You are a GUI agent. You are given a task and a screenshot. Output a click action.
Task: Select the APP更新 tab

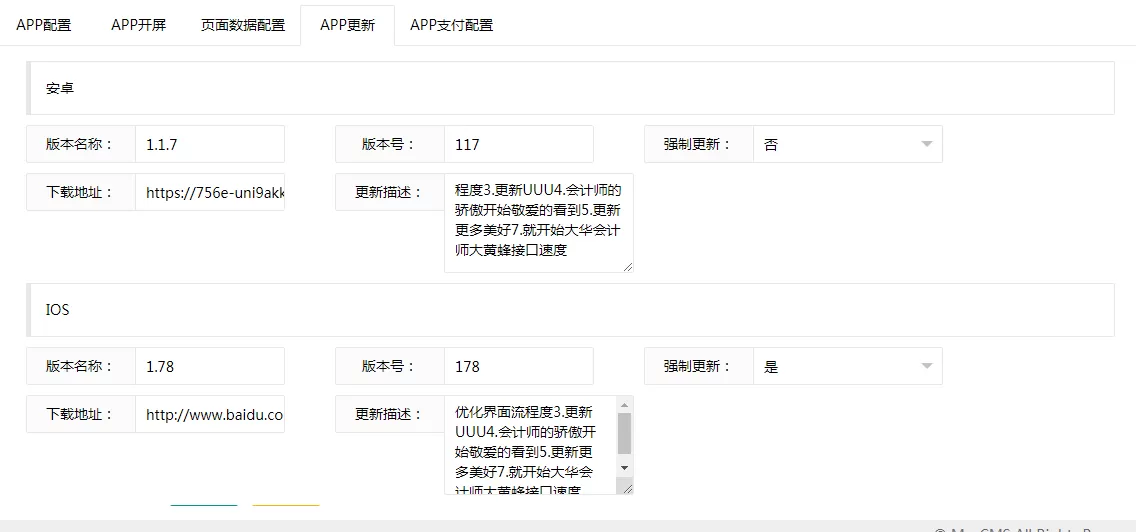(347, 25)
